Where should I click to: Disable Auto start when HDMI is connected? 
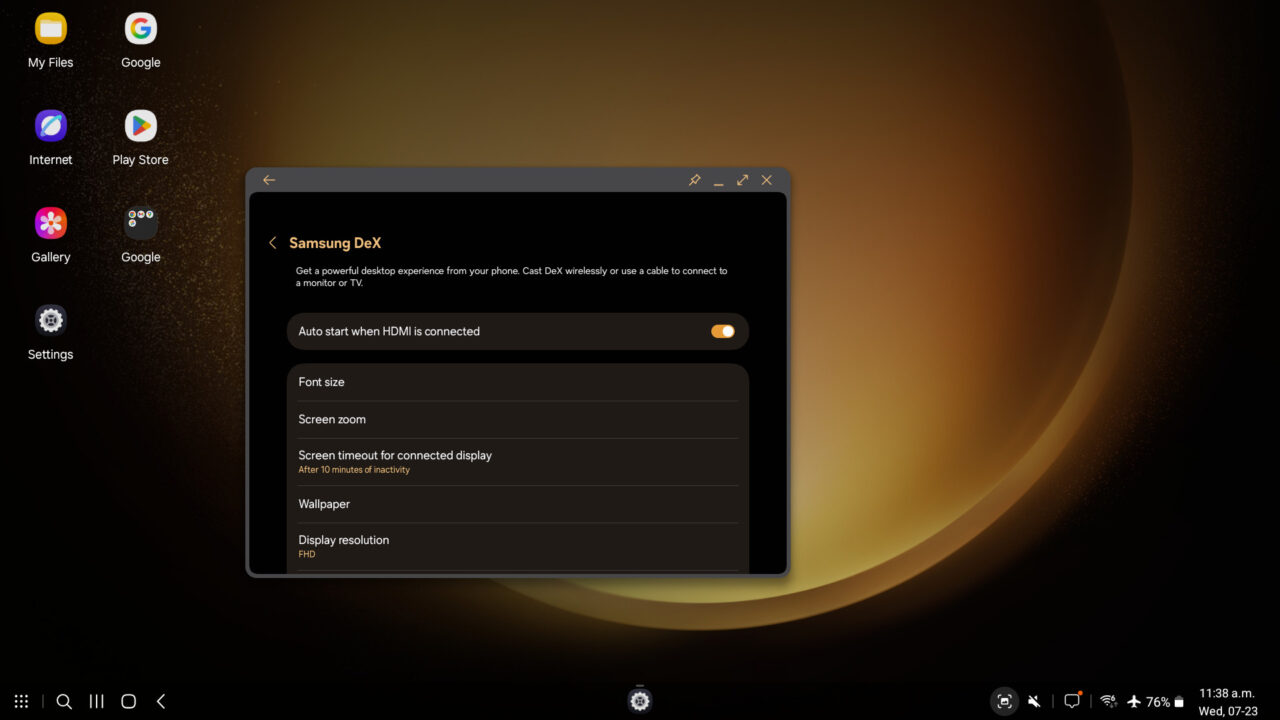pos(722,331)
